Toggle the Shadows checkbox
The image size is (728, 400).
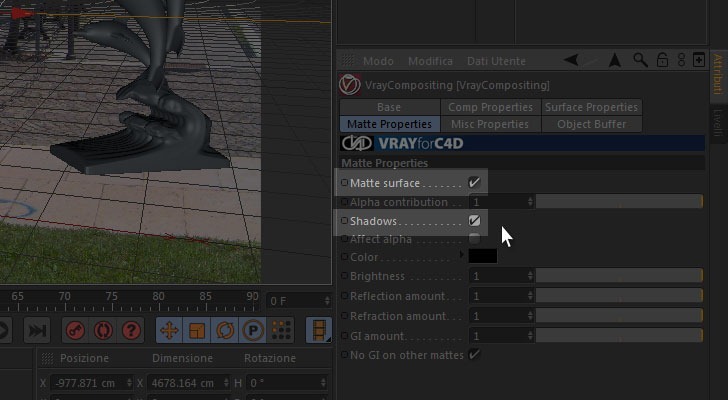pos(474,220)
